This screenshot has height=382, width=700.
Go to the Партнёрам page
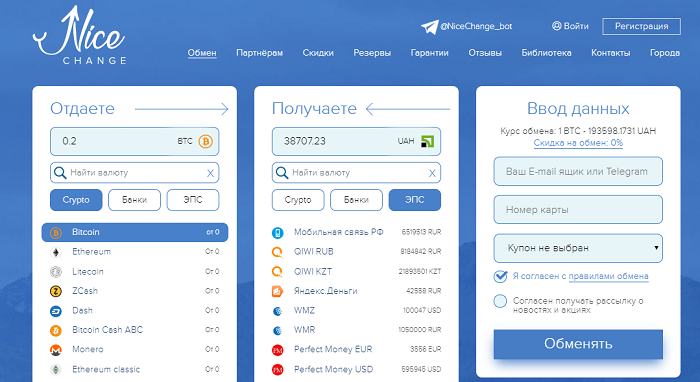coord(259,53)
